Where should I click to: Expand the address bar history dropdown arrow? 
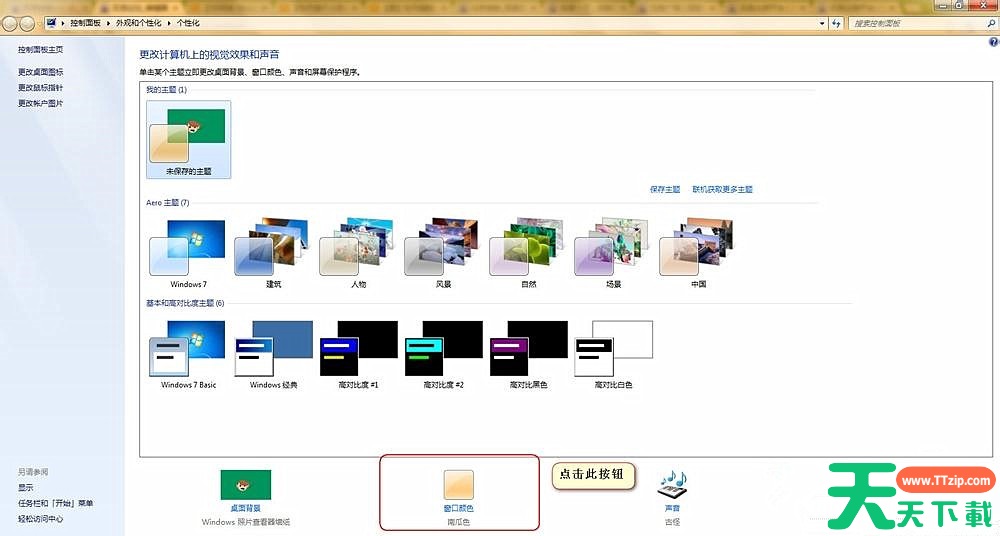point(822,23)
